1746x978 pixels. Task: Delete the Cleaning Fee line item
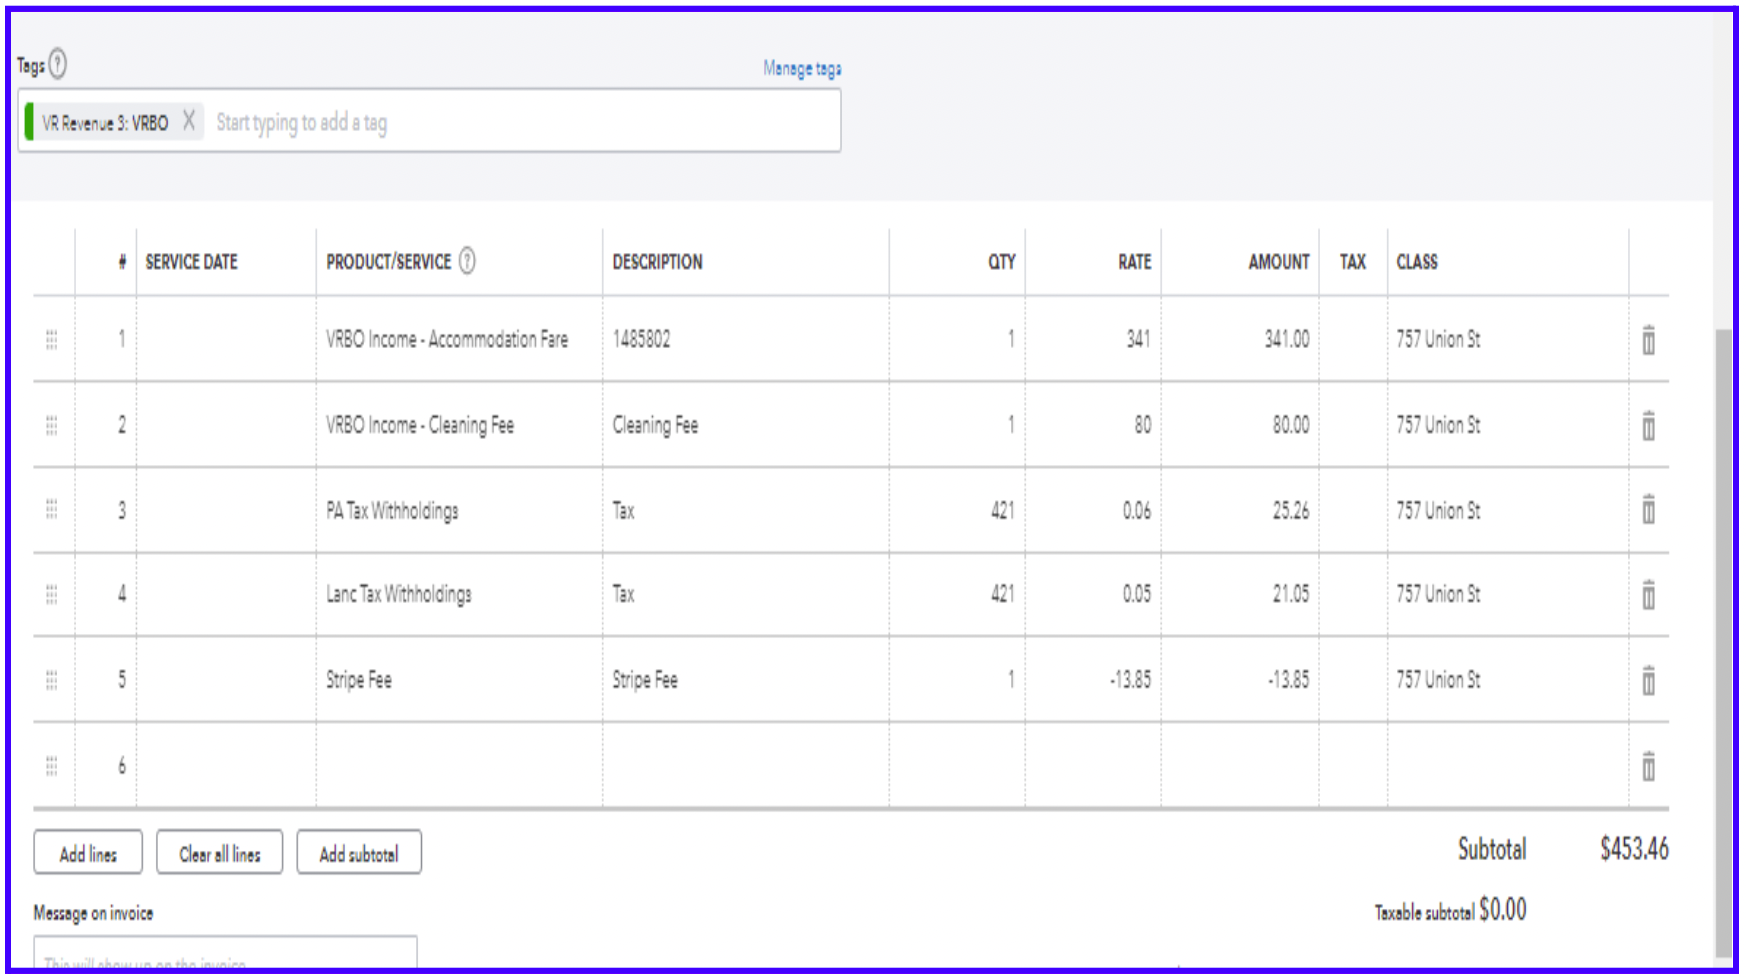[x=1648, y=426]
